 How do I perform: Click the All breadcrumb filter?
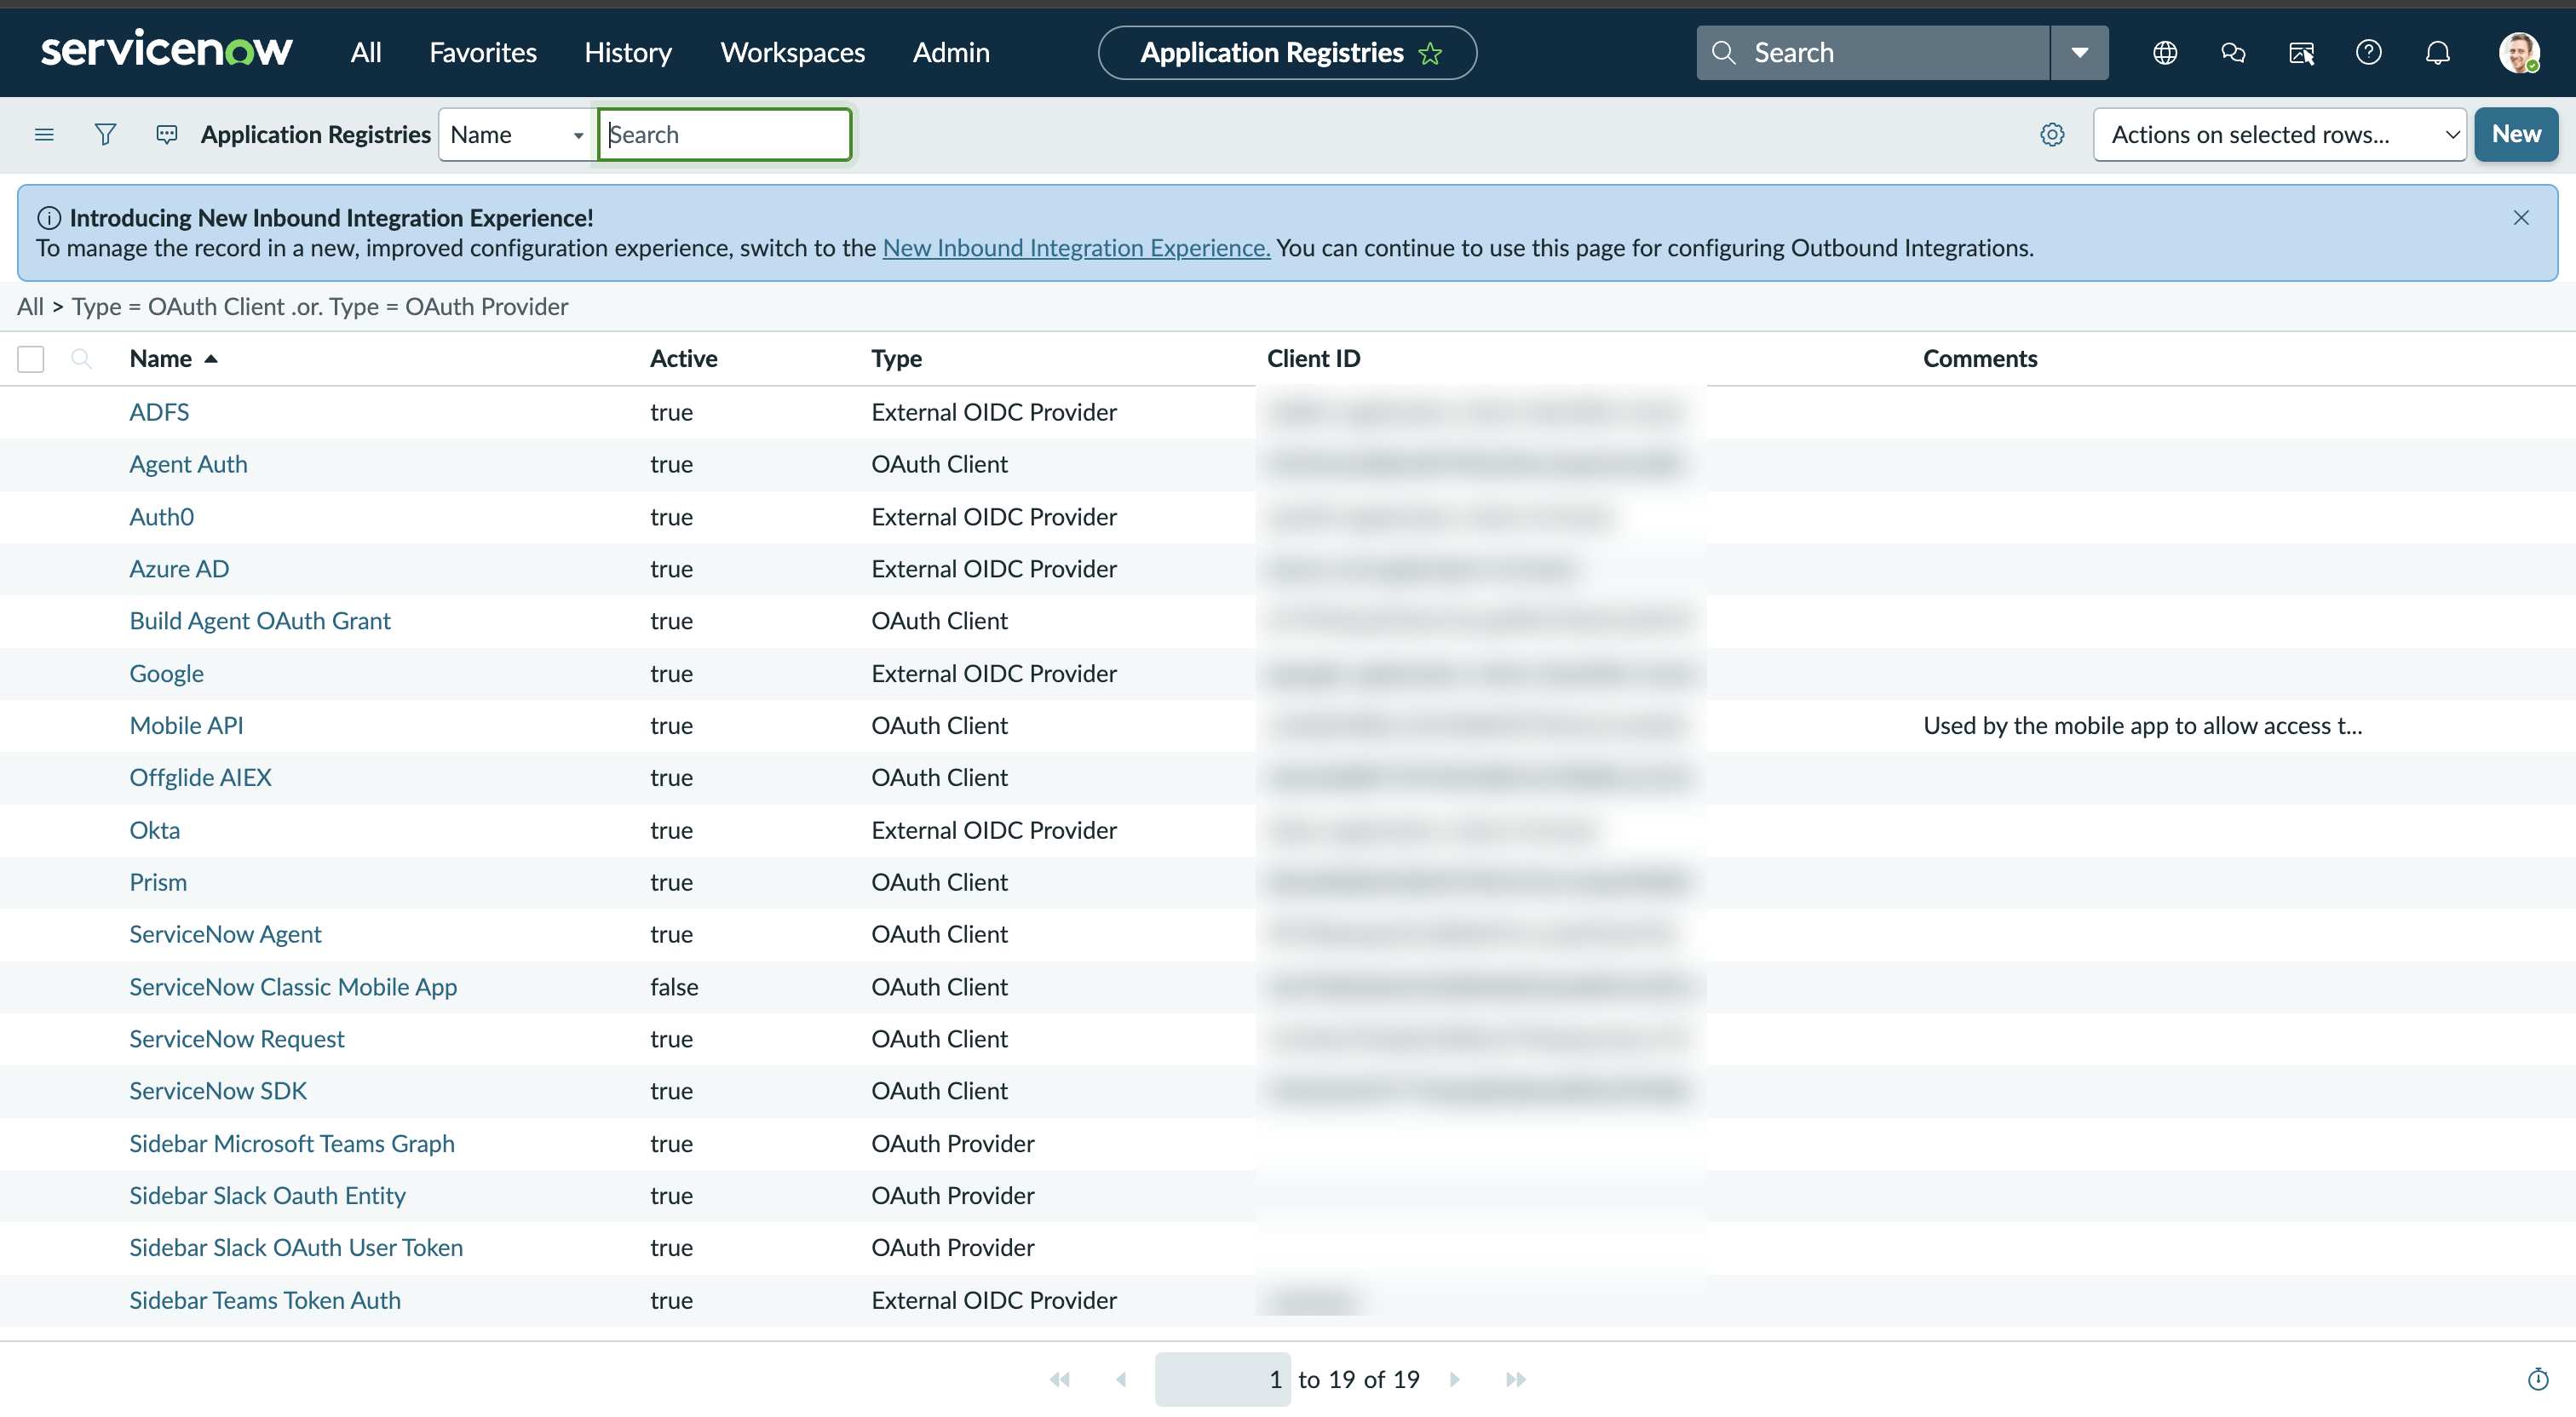tap(30, 306)
